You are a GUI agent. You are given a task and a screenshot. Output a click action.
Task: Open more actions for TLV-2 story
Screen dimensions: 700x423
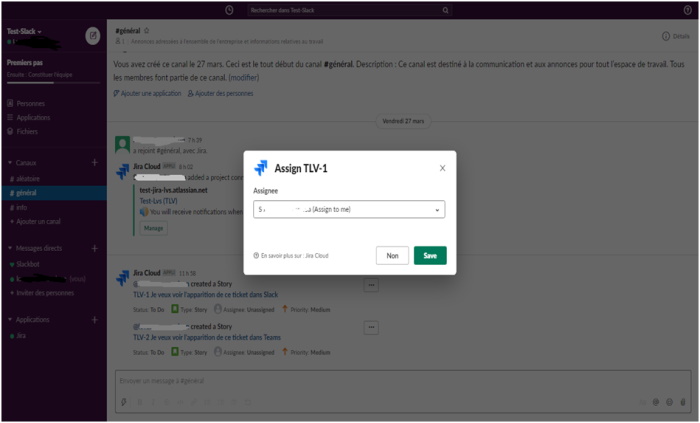coord(371,328)
